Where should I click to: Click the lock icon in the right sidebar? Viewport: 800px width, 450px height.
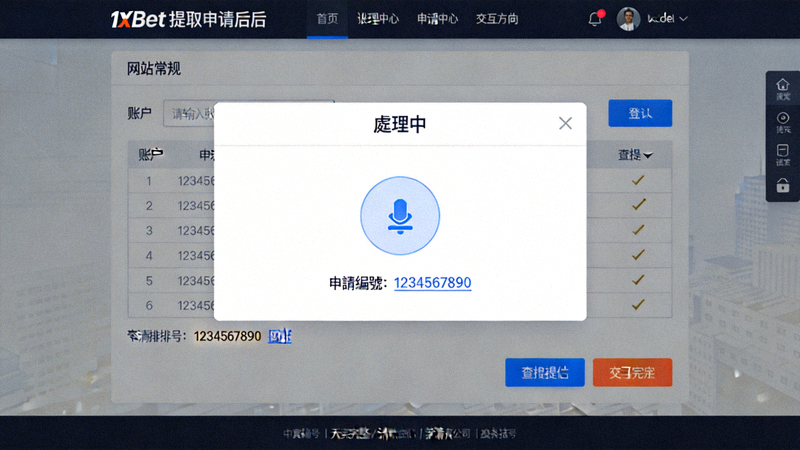coord(783,185)
